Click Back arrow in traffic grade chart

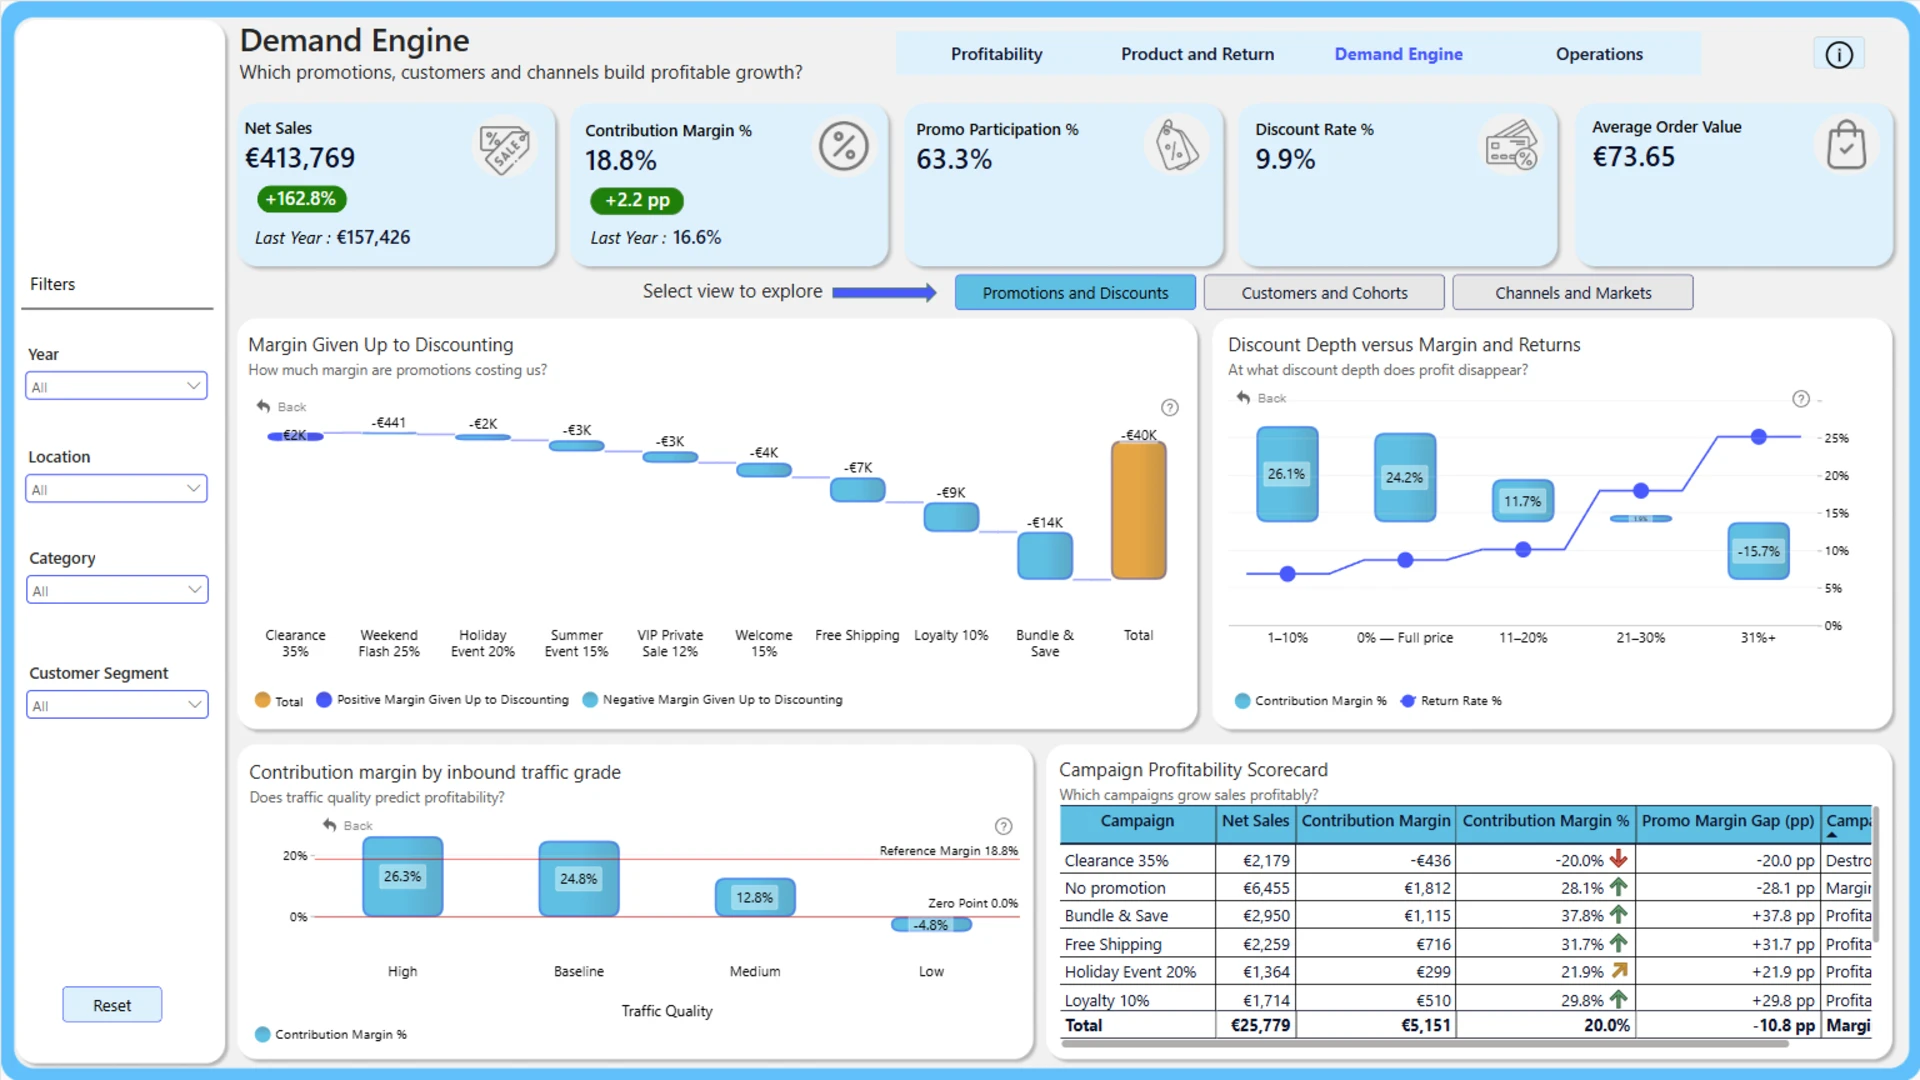coord(330,825)
